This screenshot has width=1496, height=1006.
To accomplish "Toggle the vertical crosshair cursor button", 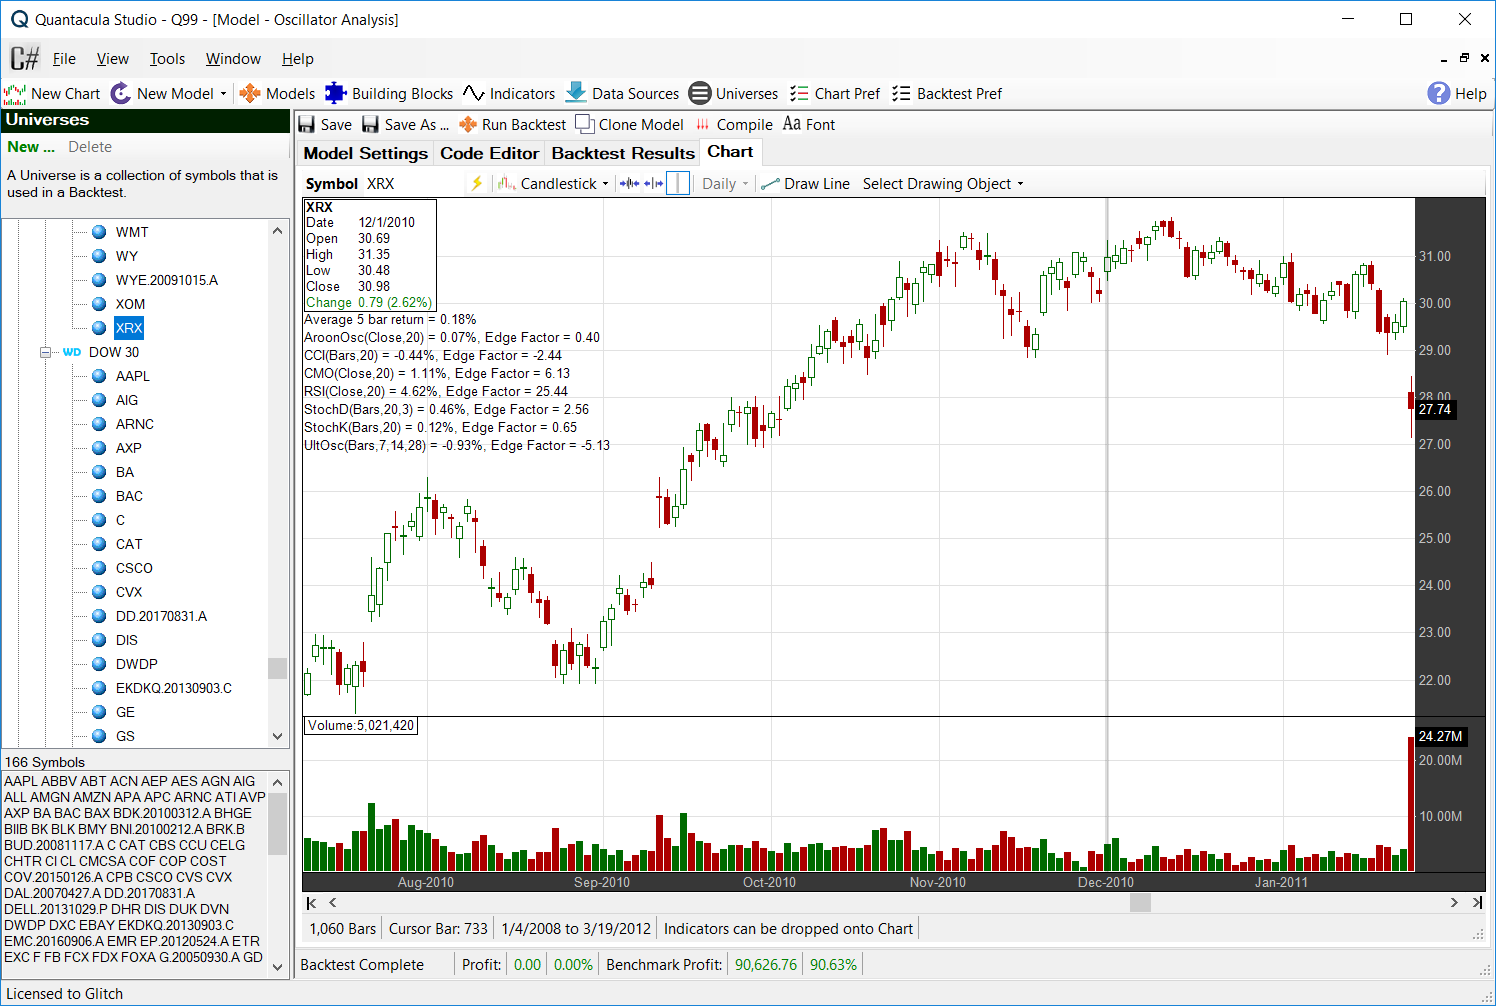I will (x=678, y=184).
